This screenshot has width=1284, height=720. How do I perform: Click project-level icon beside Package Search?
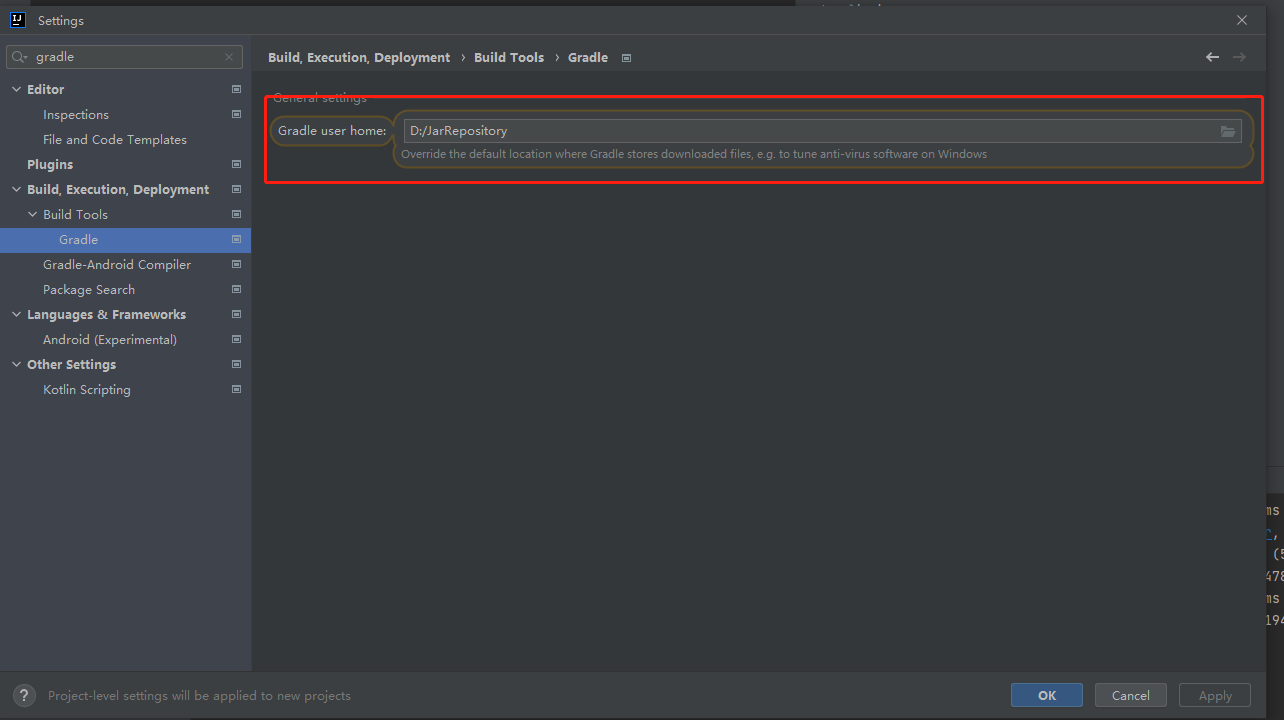coord(236,289)
